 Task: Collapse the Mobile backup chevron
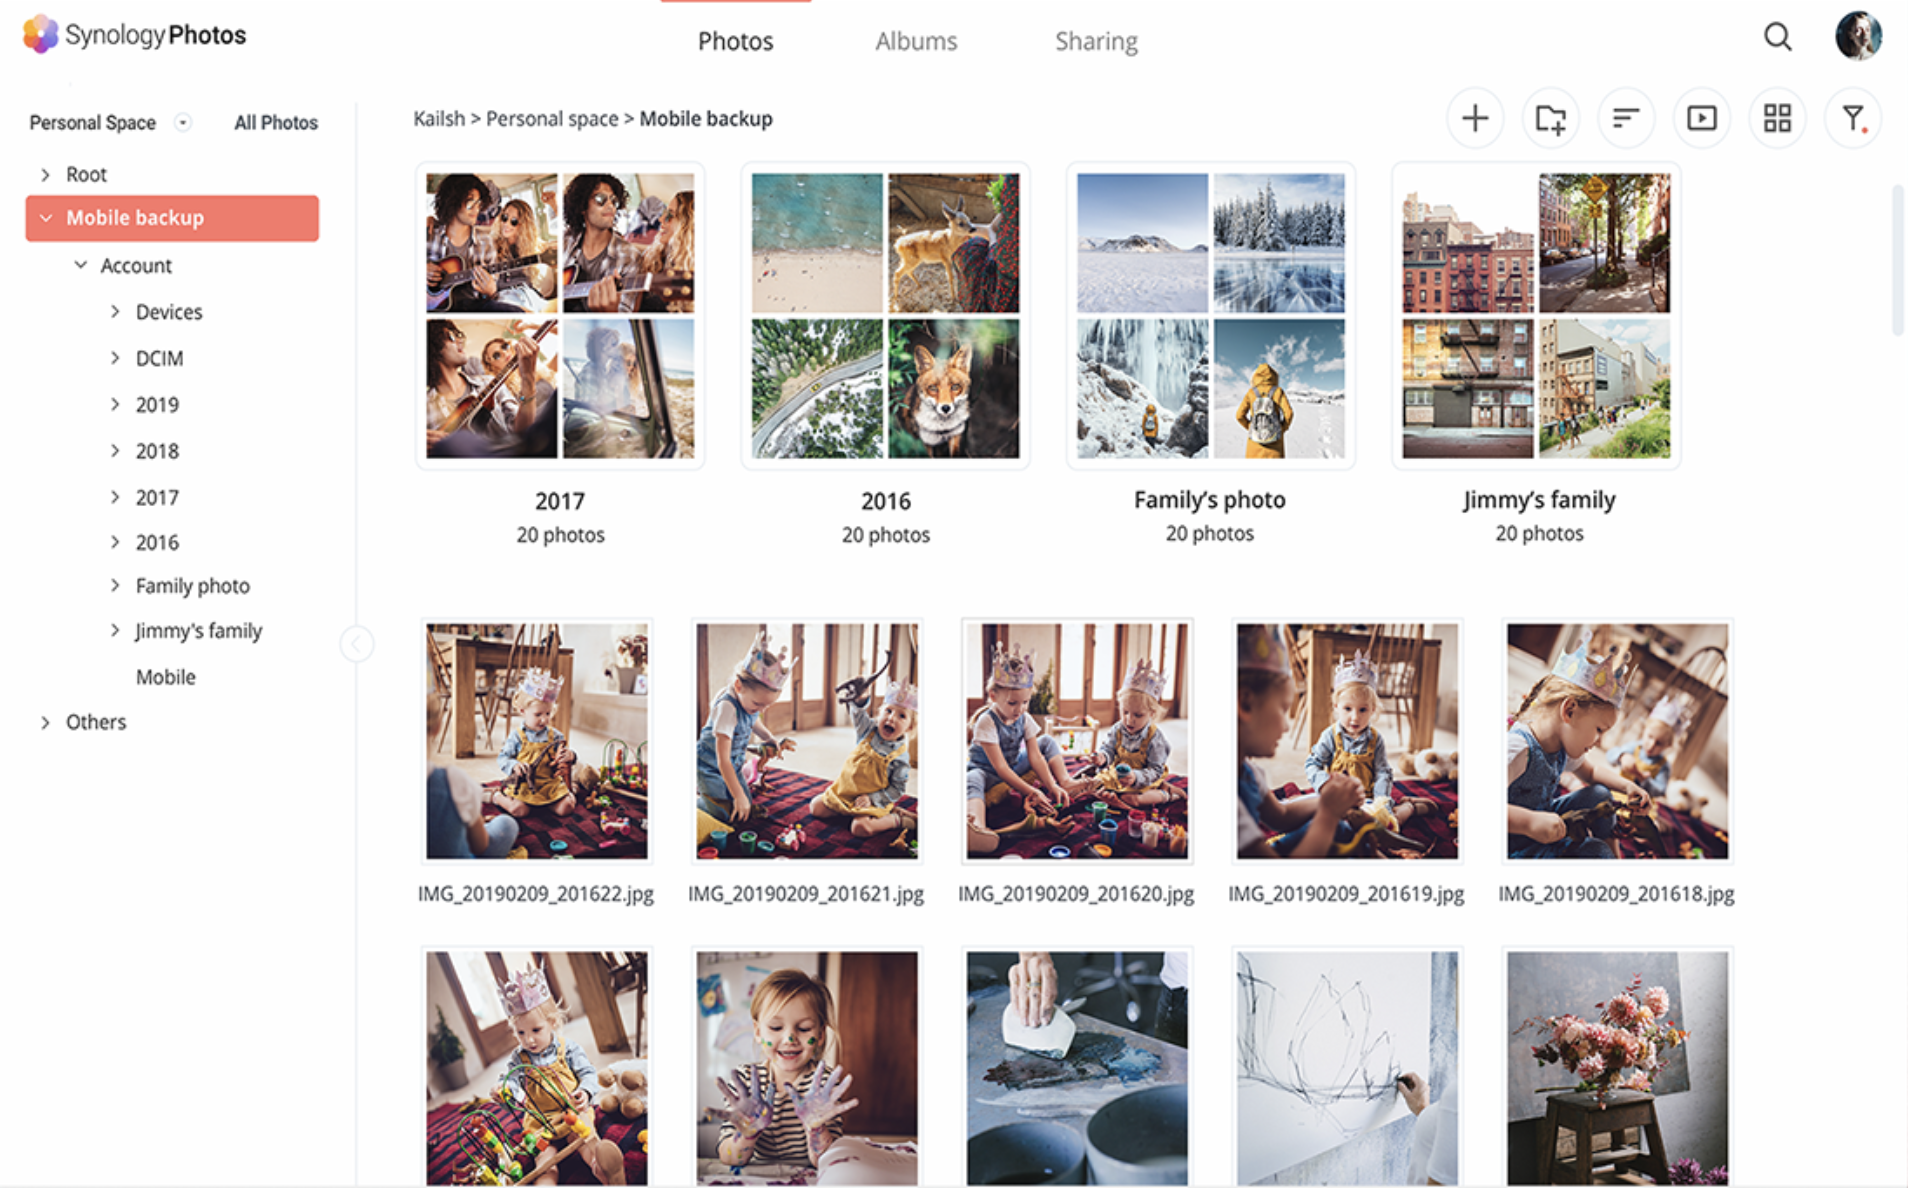(x=46, y=218)
